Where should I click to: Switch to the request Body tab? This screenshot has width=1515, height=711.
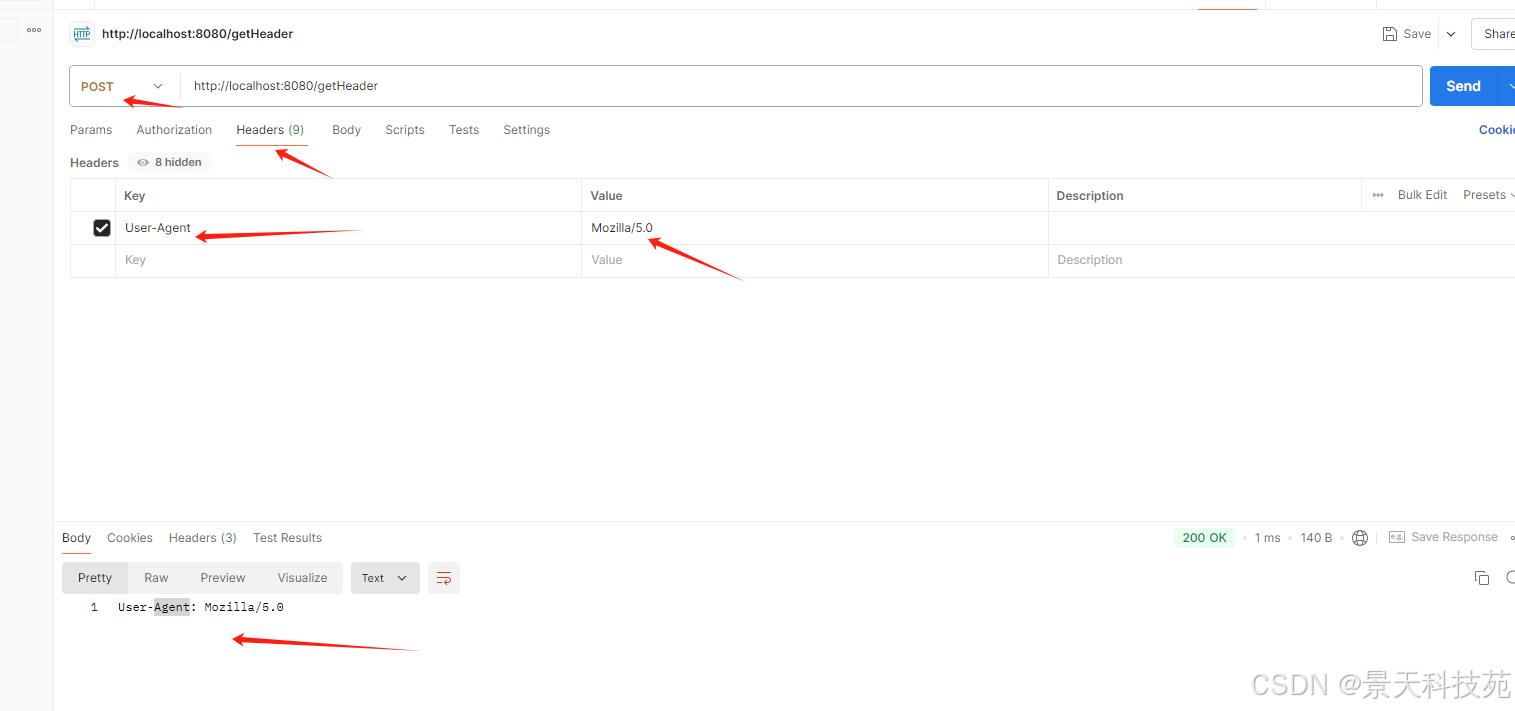pyautogui.click(x=346, y=130)
